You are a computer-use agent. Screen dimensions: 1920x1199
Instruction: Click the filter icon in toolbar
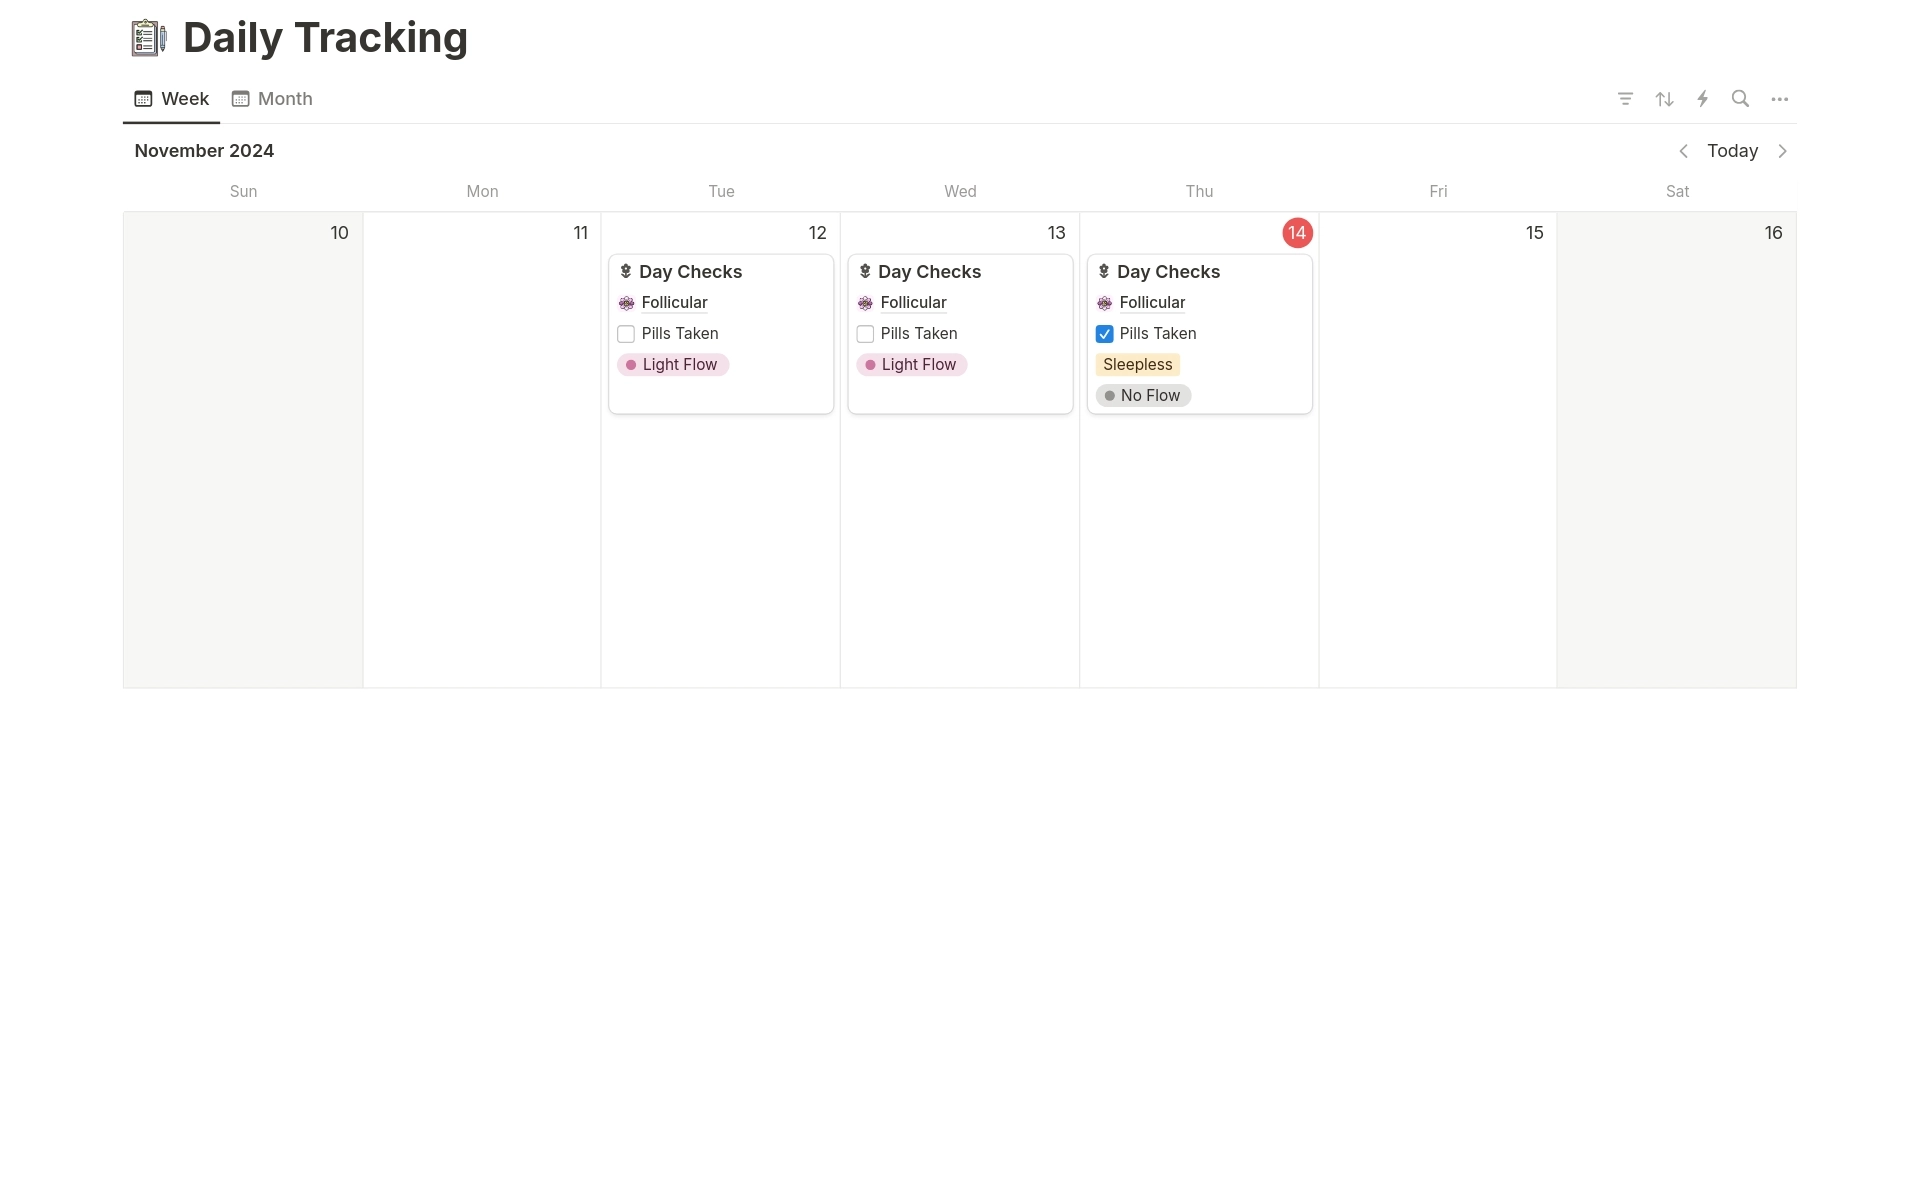tap(1626, 98)
